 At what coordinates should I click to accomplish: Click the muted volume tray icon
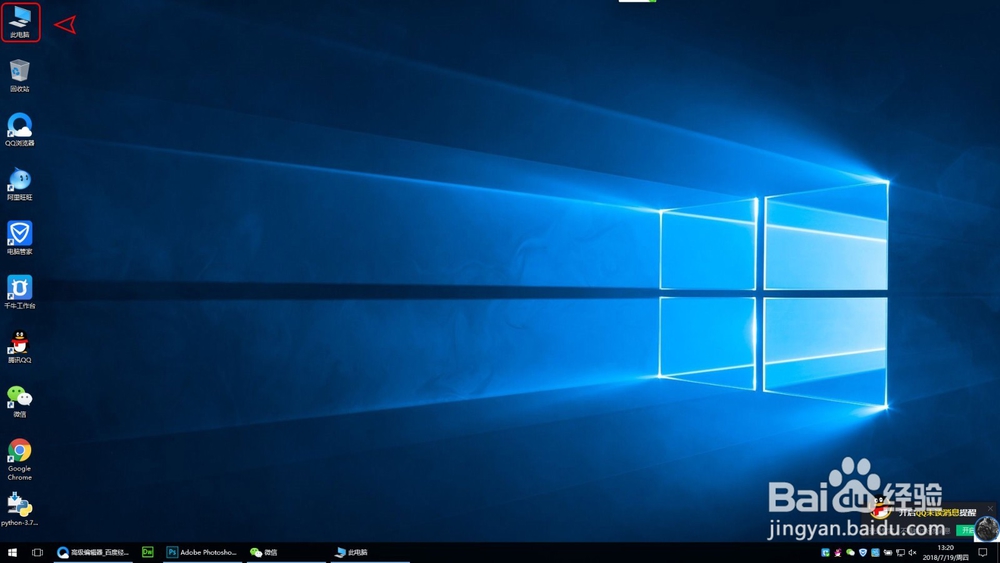point(913,552)
